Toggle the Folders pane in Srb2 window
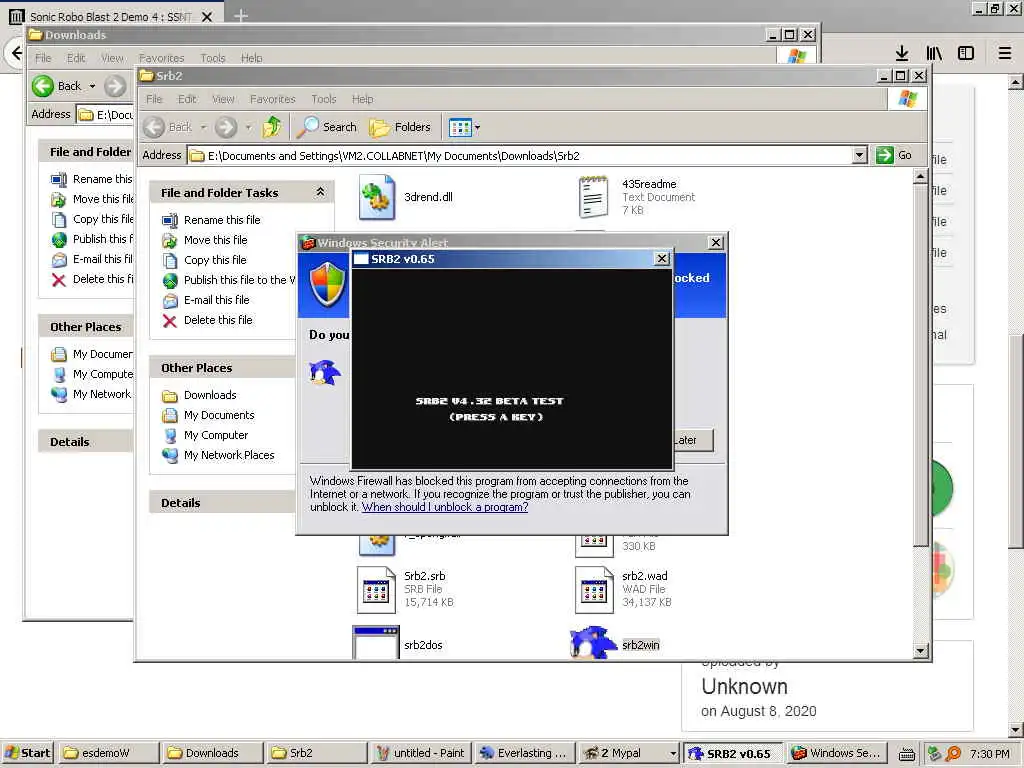Image resolution: width=1024 pixels, height=768 pixels. click(x=400, y=127)
